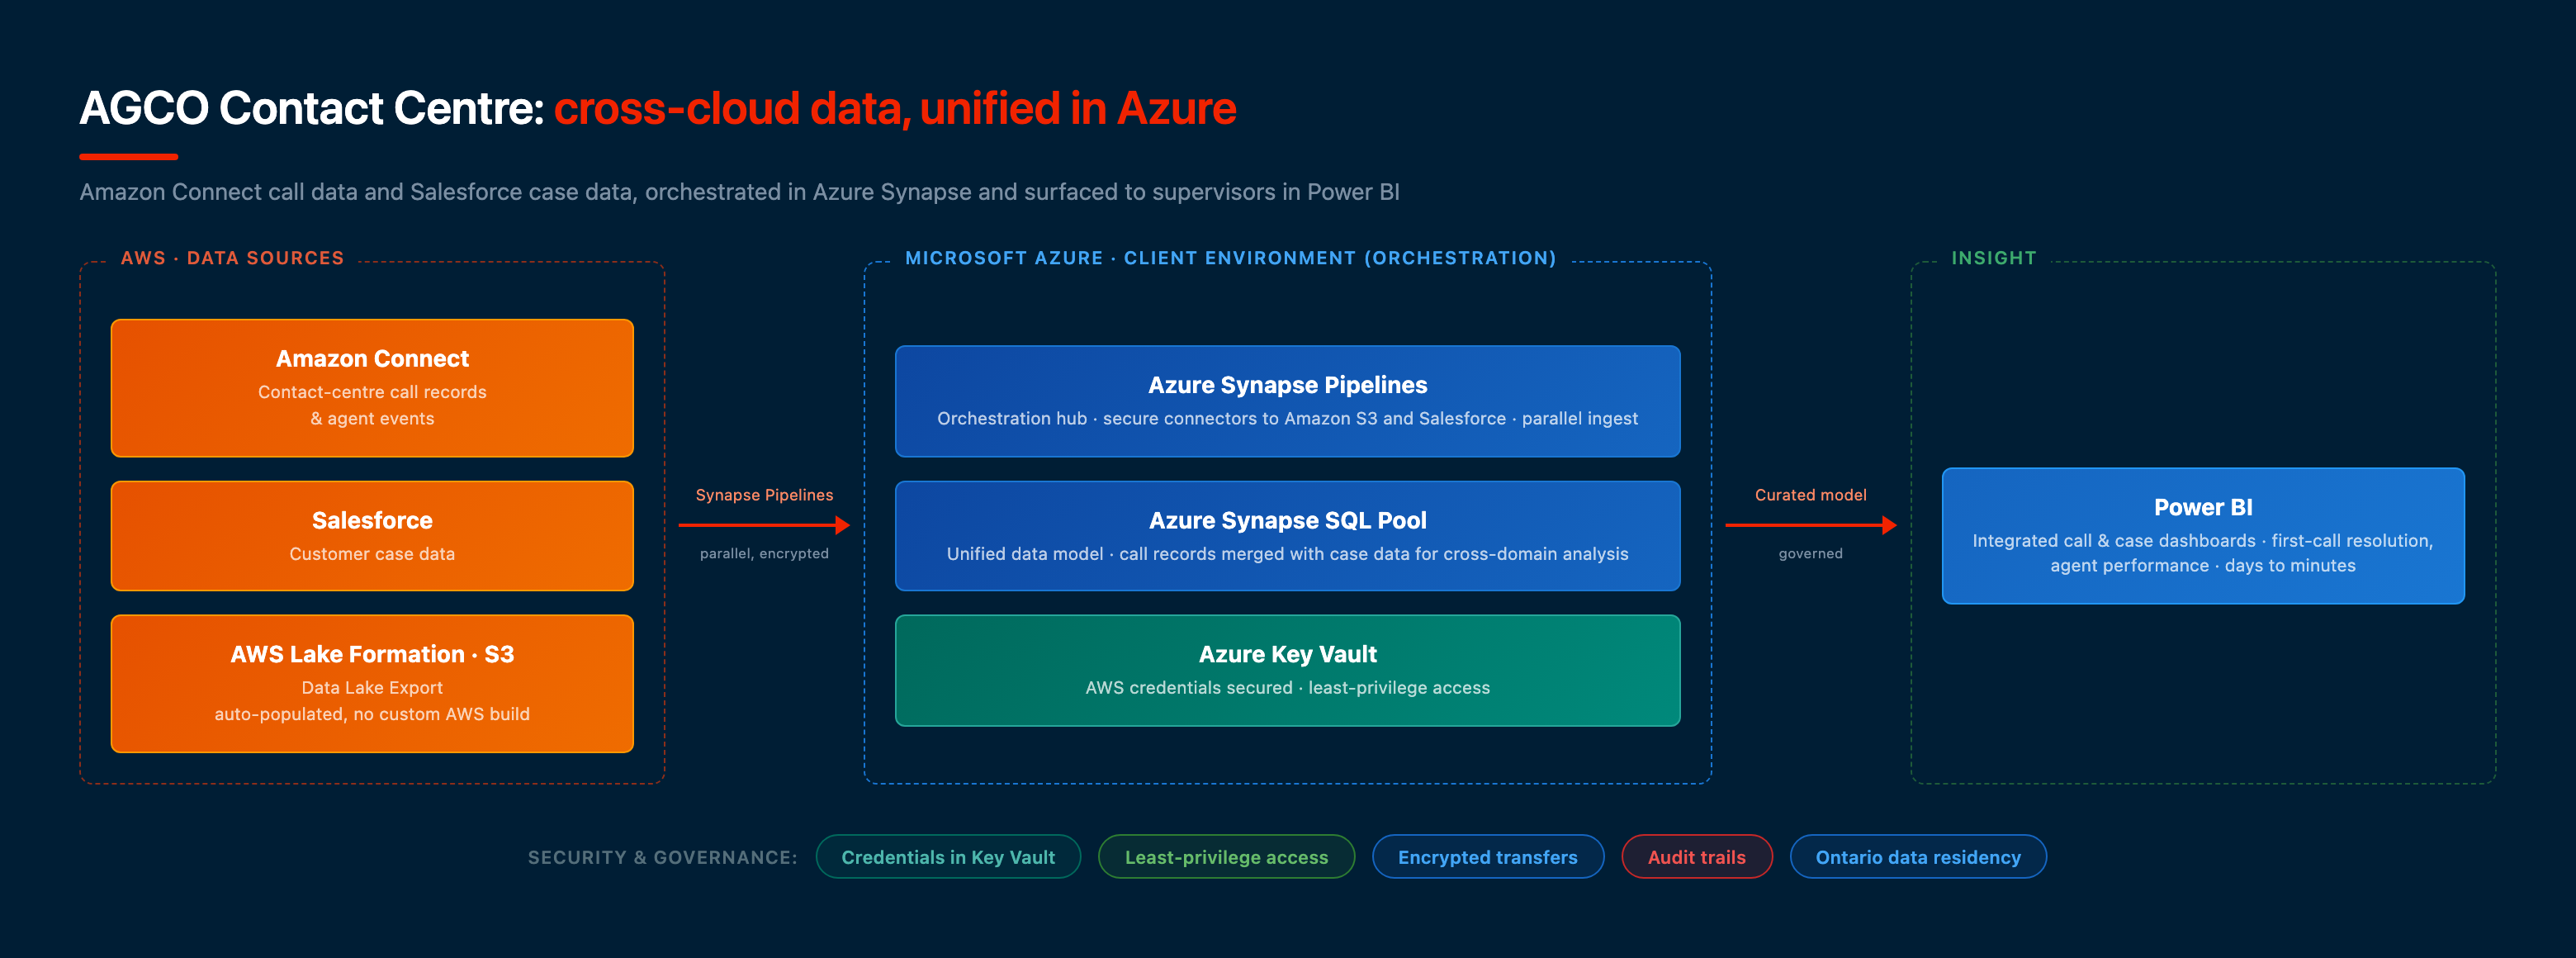Click the 'MICROSOFT AZURE · CLIENT ENVIRONMENT (ORCHESTRATION)' label

(1230, 258)
